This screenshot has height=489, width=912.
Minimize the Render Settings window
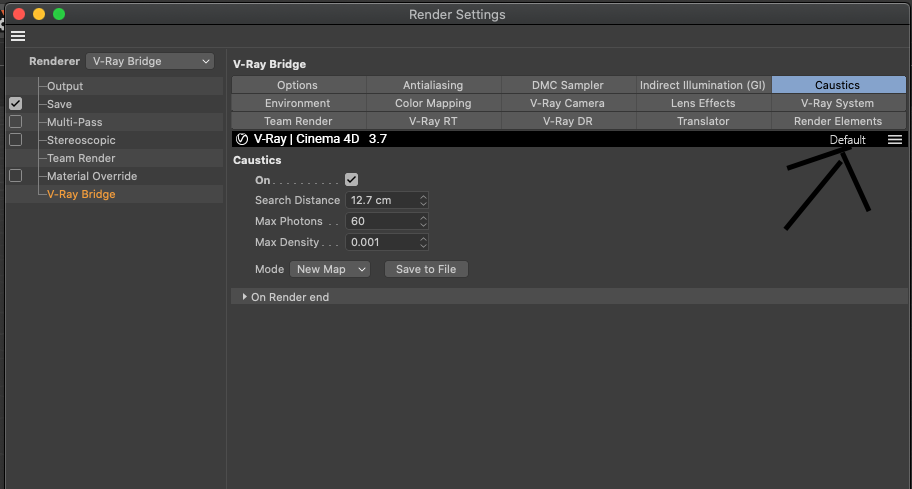pyautogui.click(x=39, y=14)
